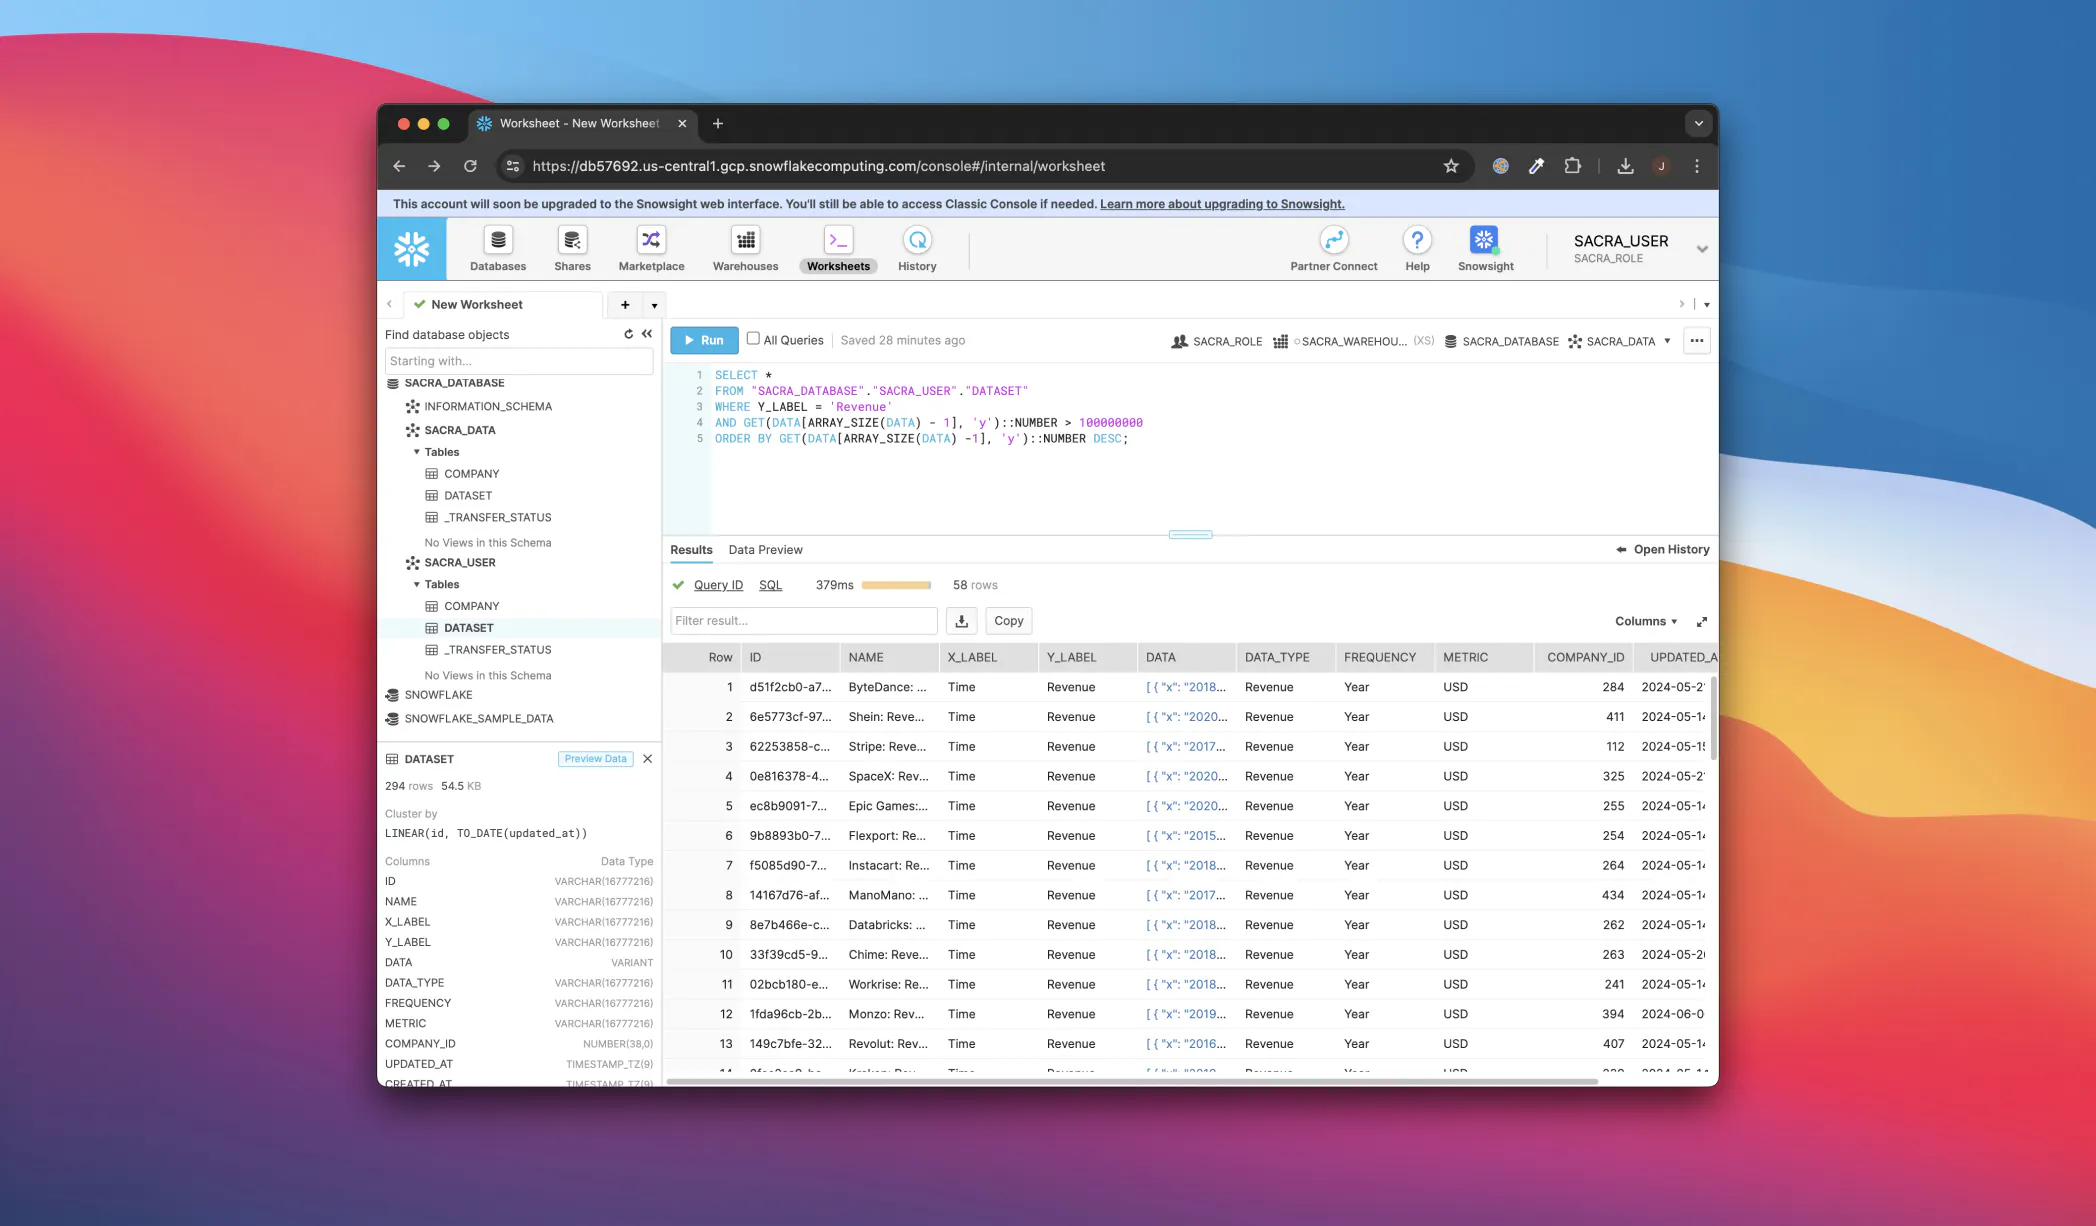Screen dimensions: 2096x1226
Task: Open the SACRA_USER role dropdown
Action: click(1702, 248)
